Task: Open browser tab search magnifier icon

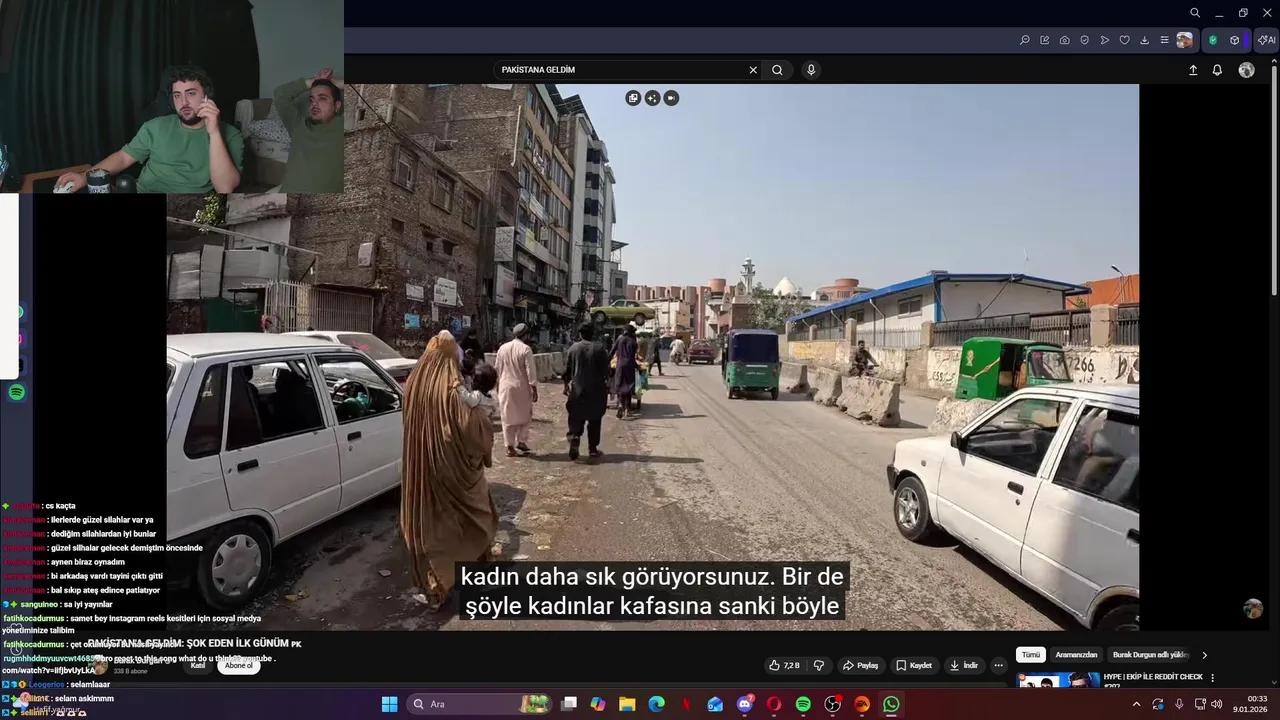Action: [1195, 13]
